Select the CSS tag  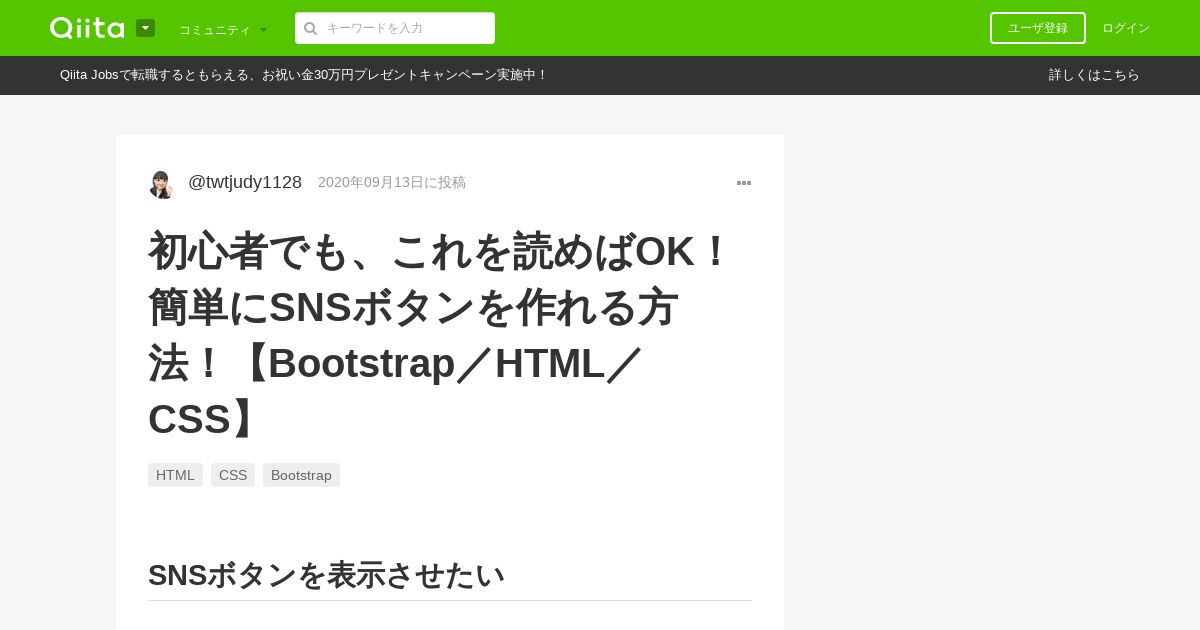click(x=233, y=475)
